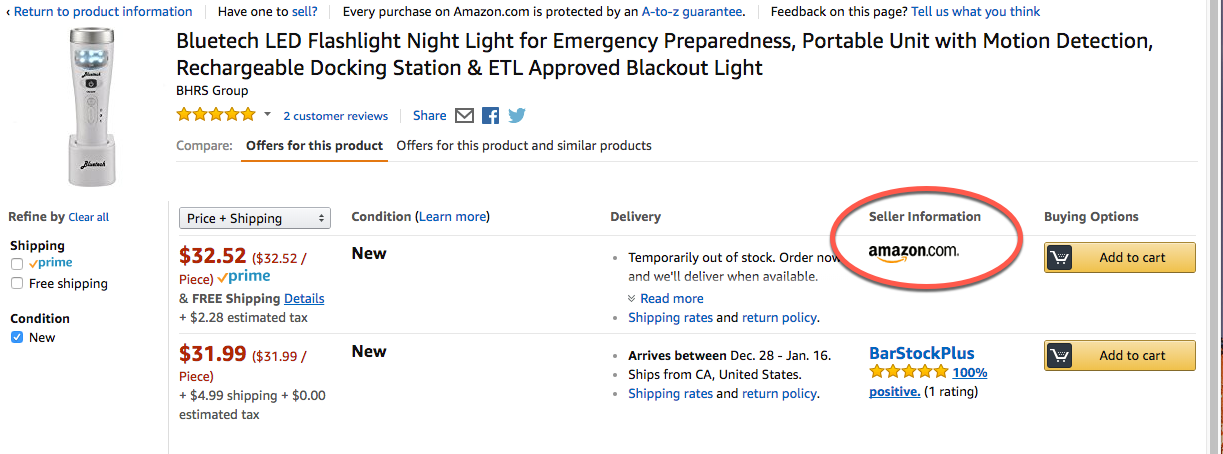Expand the star rating dropdown arrow
Viewport: 1223px width, 454px height.
(268, 115)
